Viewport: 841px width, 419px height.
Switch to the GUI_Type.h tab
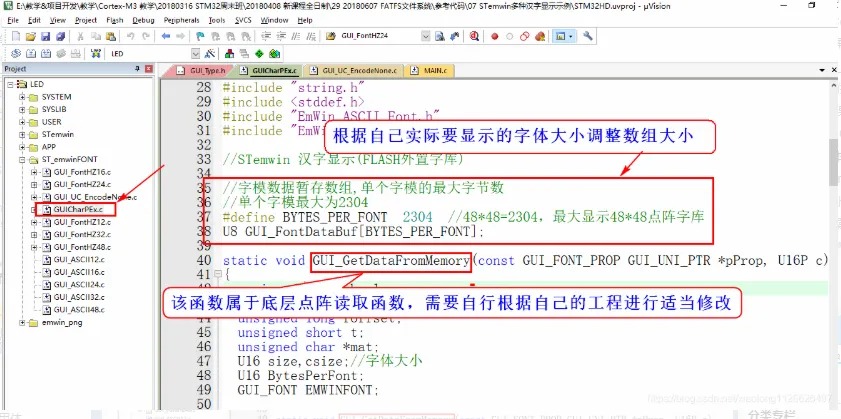coord(202,70)
